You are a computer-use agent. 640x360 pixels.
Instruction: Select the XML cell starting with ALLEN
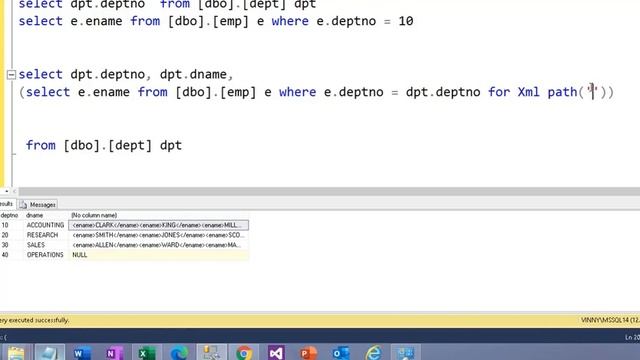pos(158,245)
